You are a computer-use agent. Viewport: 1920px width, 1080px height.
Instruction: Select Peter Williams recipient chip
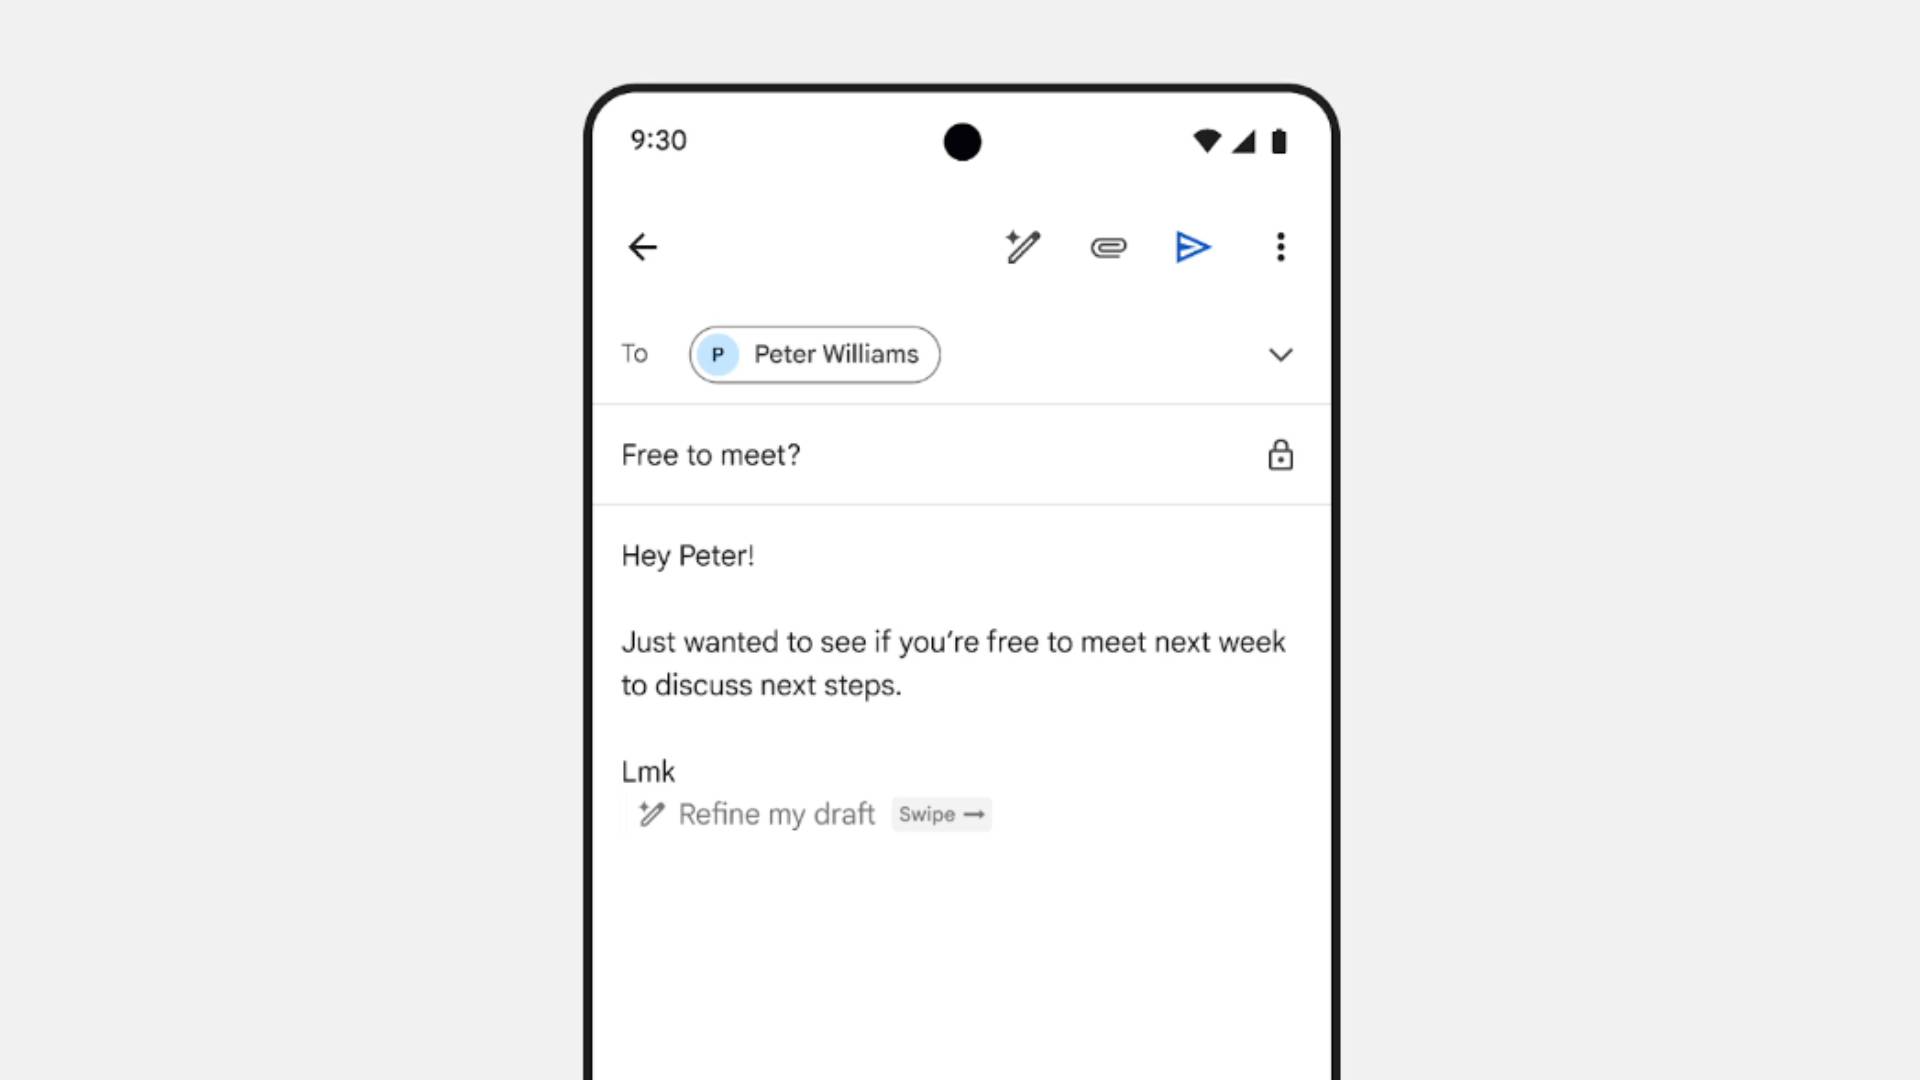[812, 355]
